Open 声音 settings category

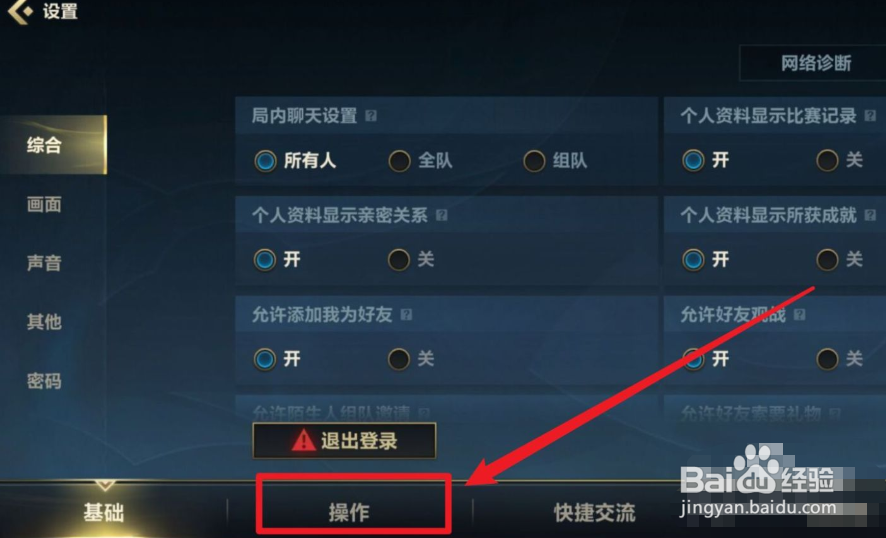click(44, 263)
